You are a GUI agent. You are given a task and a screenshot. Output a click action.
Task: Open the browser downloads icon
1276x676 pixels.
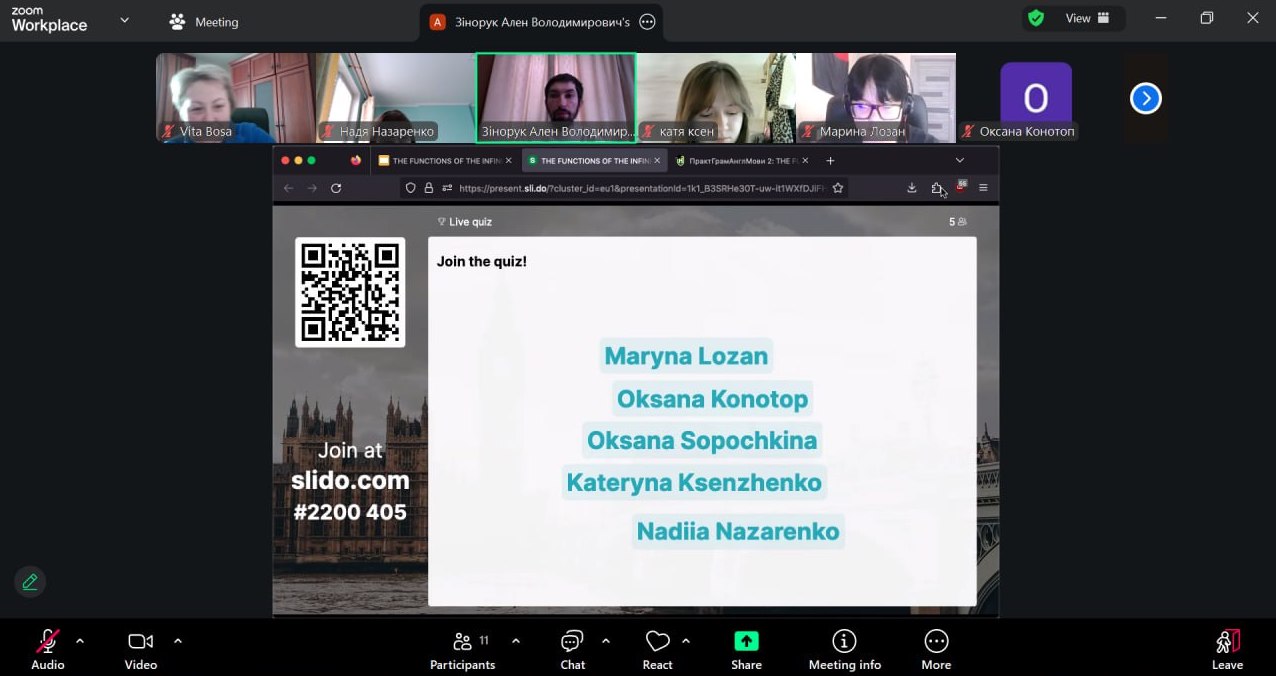coord(912,188)
